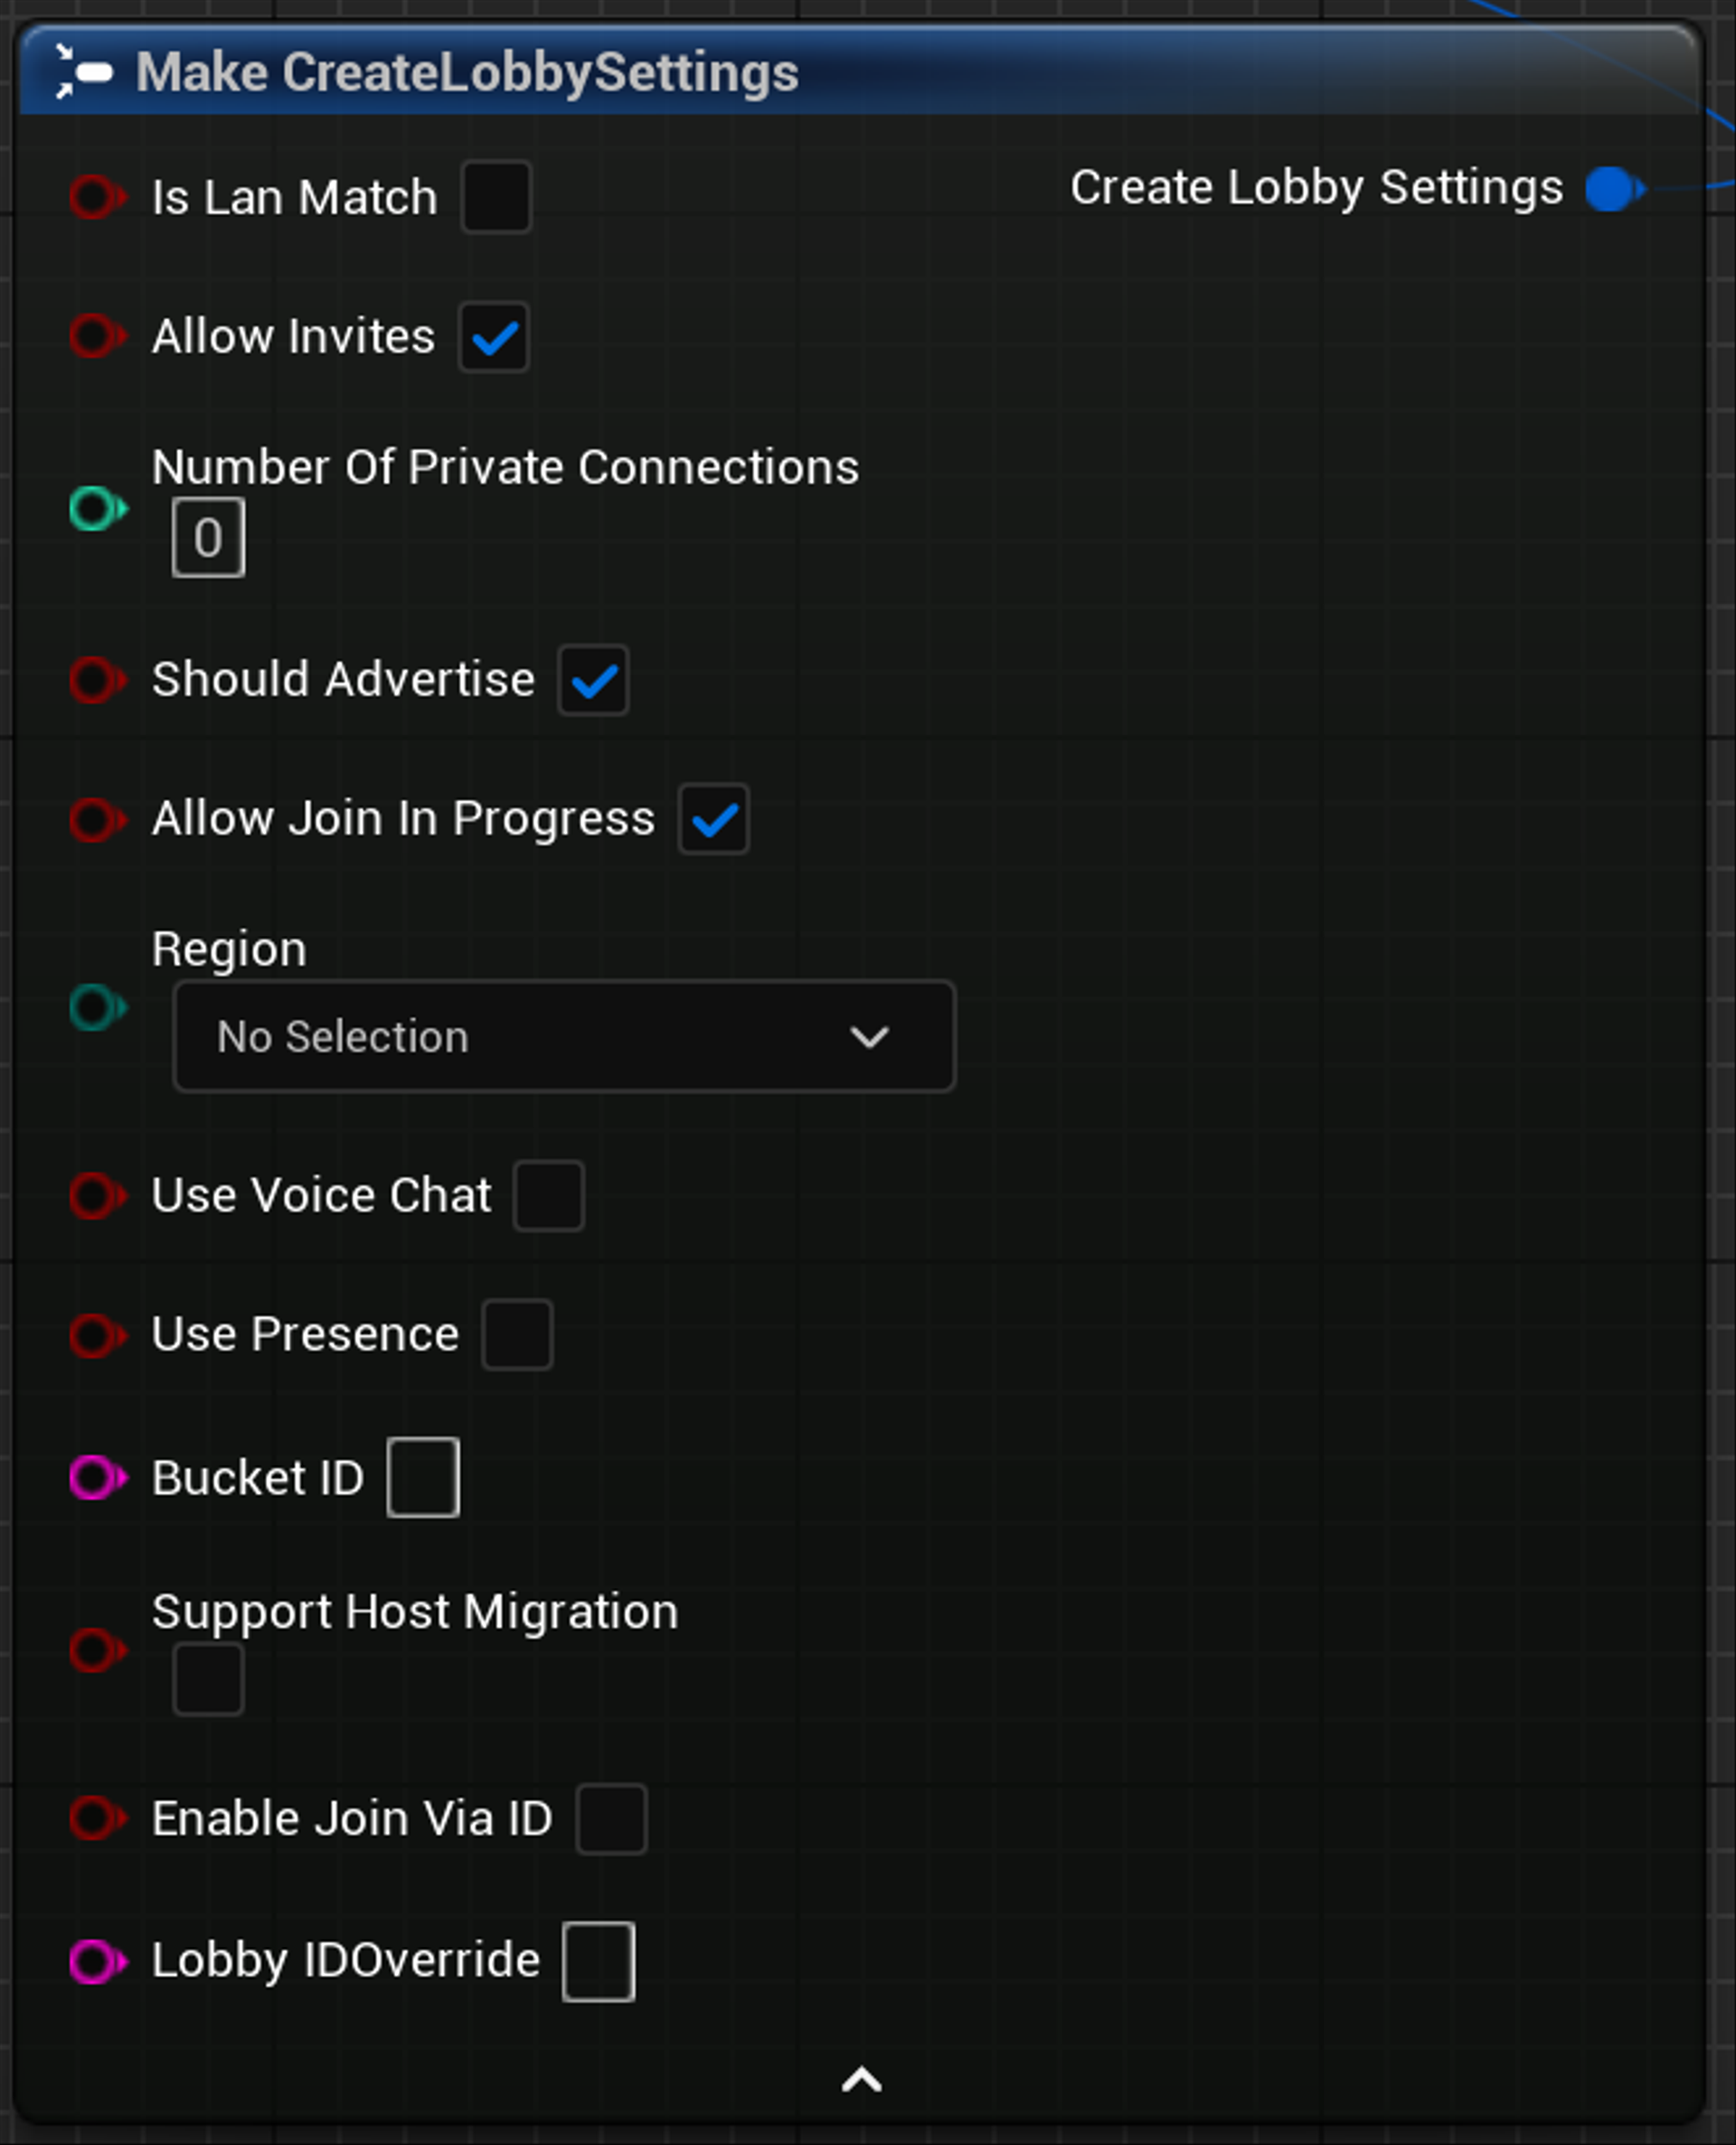The height and width of the screenshot is (2145, 1736).
Task: Click the Lobby IDOverride string pin
Action: pyautogui.click(x=97, y=1961)
